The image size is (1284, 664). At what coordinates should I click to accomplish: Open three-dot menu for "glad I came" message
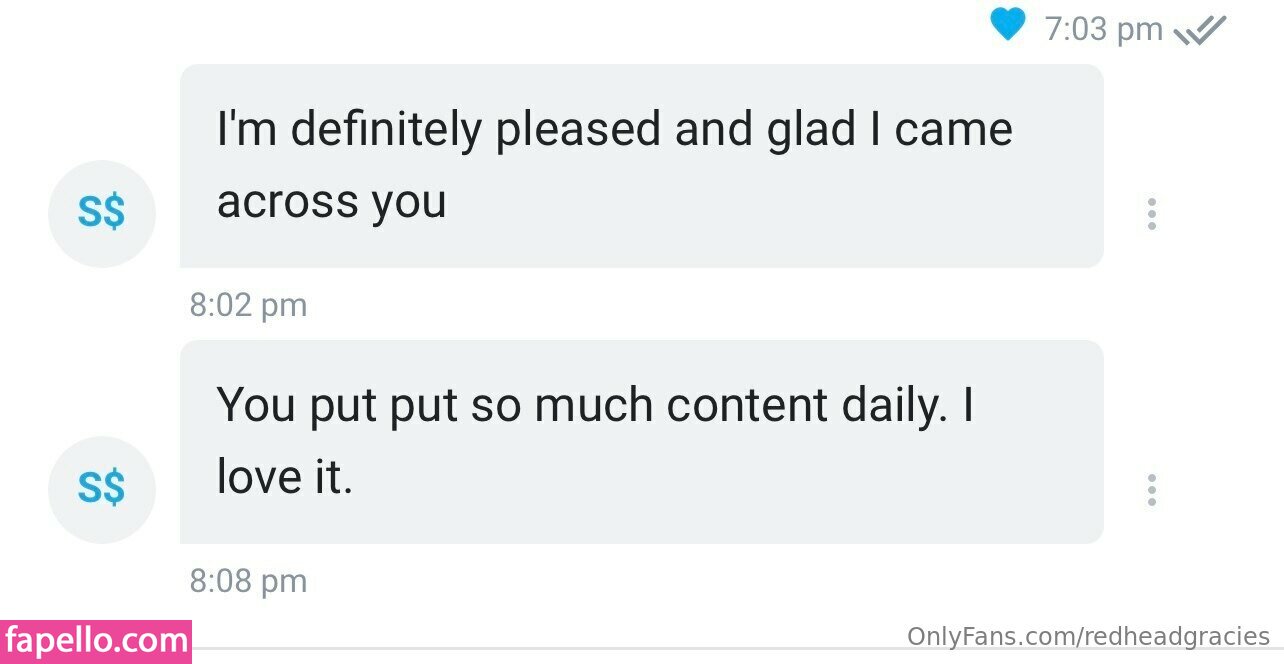(x=1152, y=214)
